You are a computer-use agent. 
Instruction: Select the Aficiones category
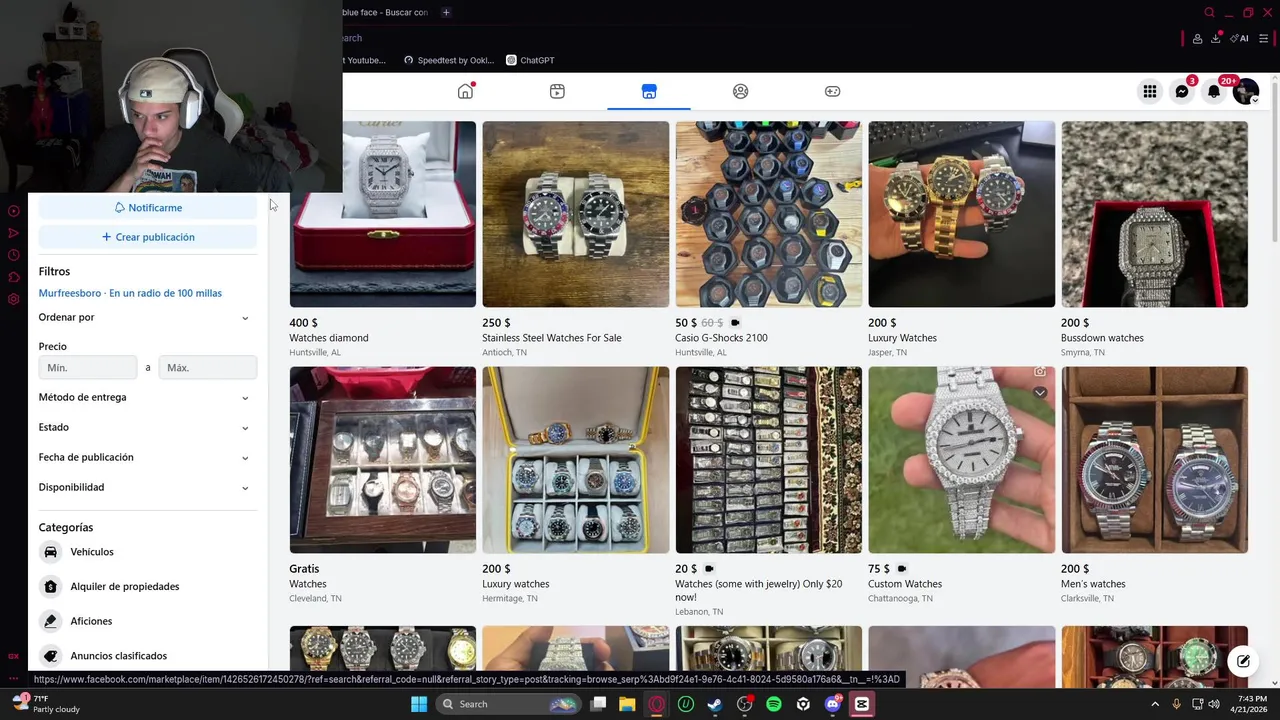click(148, 621)
